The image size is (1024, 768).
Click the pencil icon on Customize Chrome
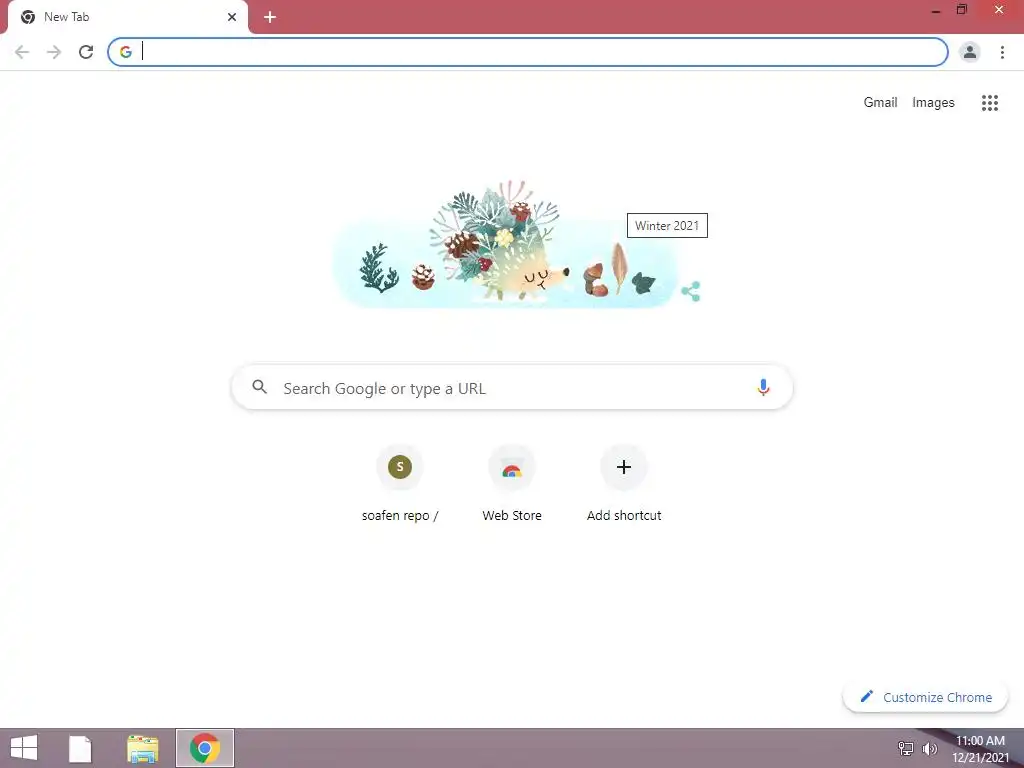867,696
